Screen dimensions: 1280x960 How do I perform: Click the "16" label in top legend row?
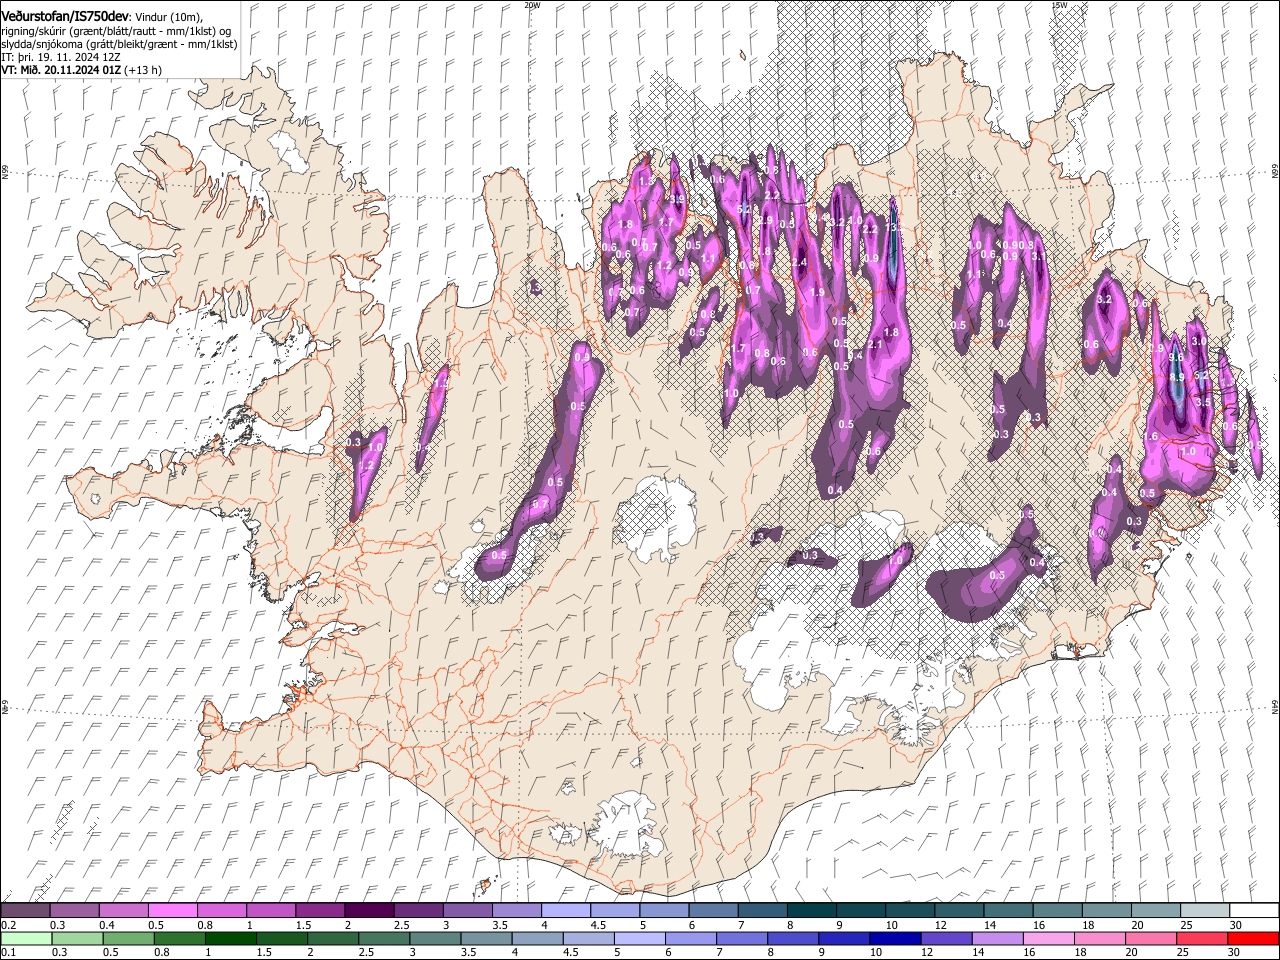click(1039, 925)
